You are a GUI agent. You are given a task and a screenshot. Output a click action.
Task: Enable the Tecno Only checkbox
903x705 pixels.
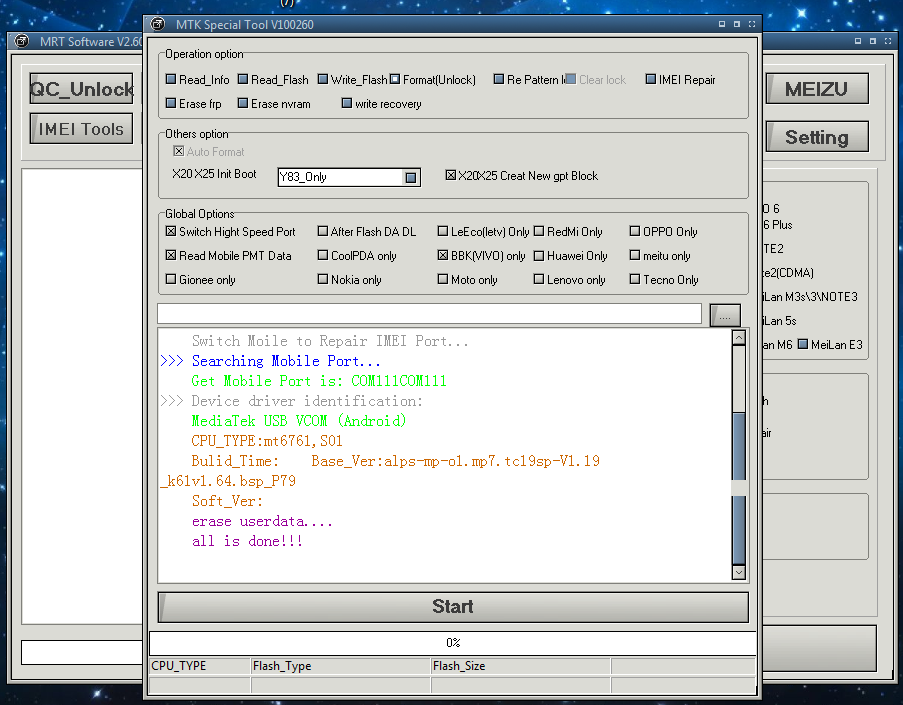[635, 279]
